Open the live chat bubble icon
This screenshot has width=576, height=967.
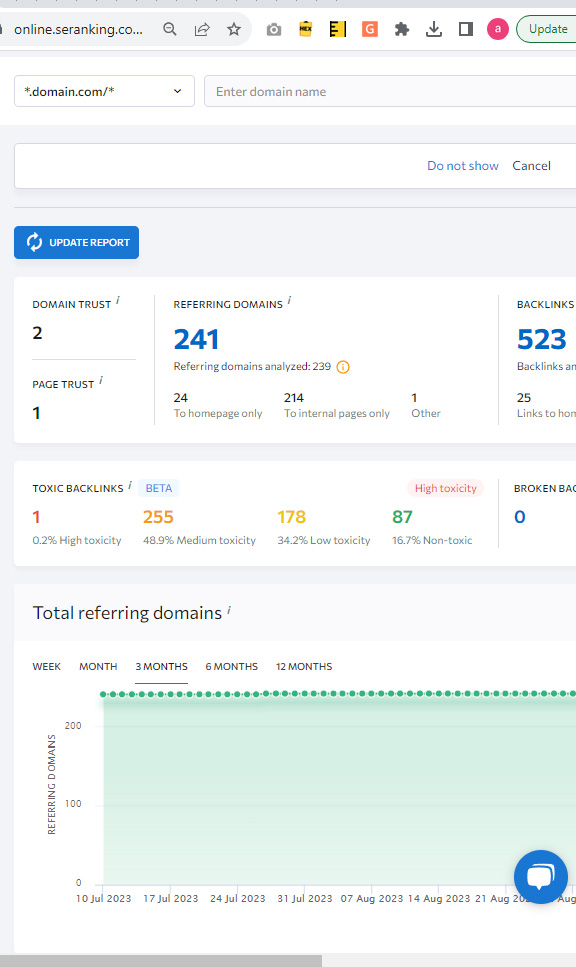click(x=541, y=877)
